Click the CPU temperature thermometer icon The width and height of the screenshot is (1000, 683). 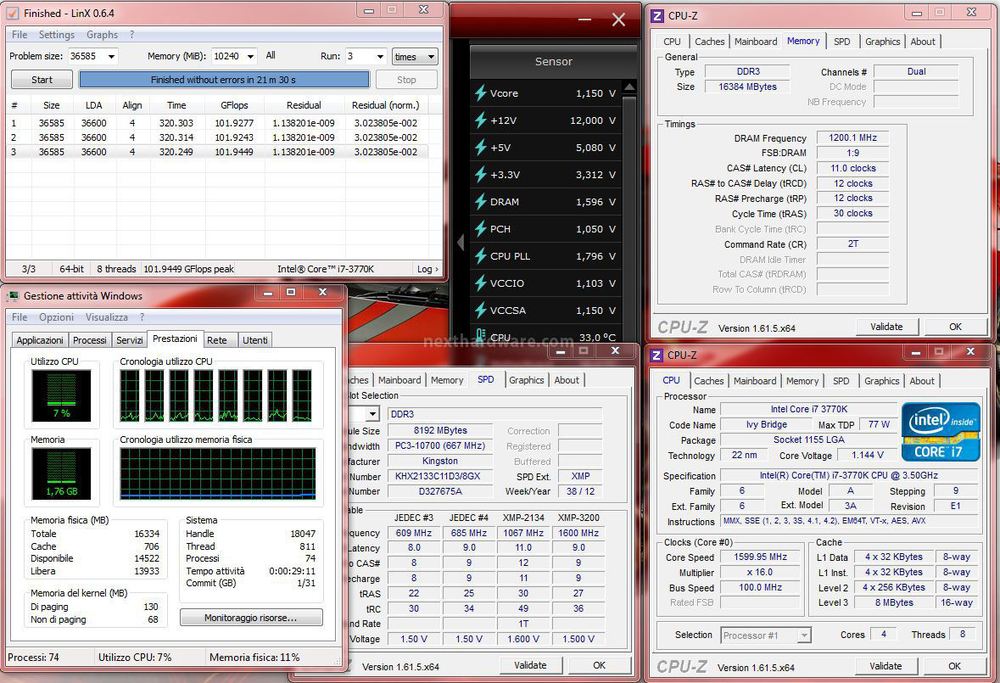[480, 335]
